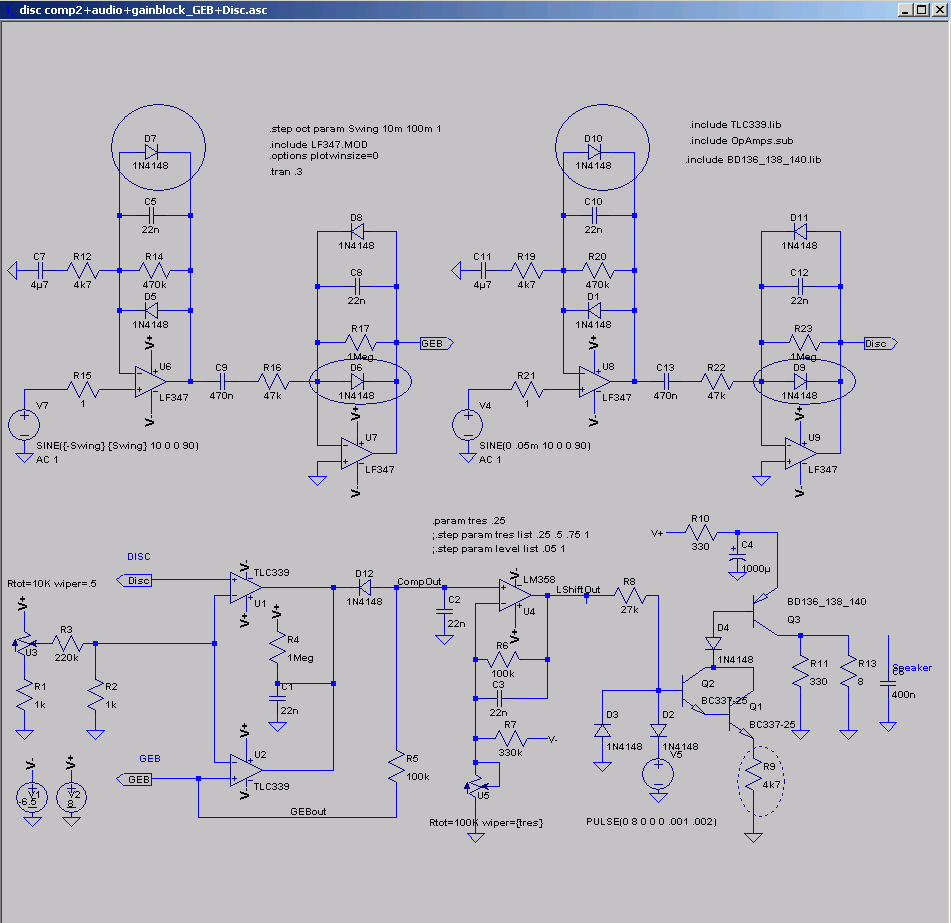Click the '.include OpAmps.sub' directive
Screen dimensions: 951x923
[x=741, y=140]
